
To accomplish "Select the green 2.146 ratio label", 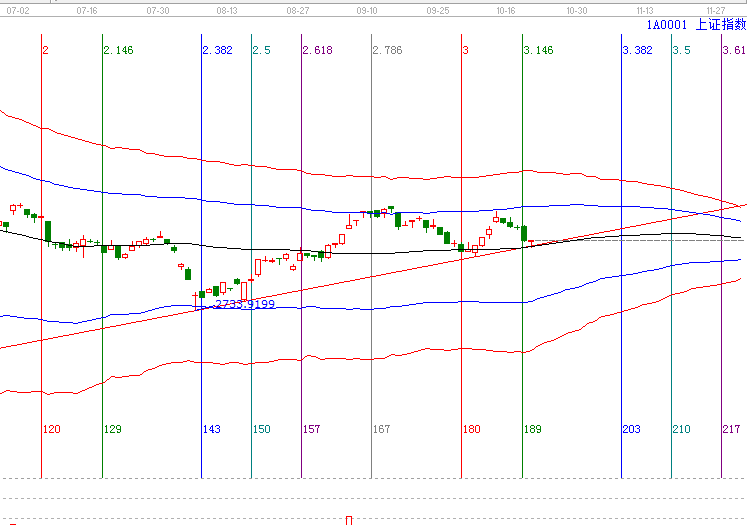I will point(119,50).
